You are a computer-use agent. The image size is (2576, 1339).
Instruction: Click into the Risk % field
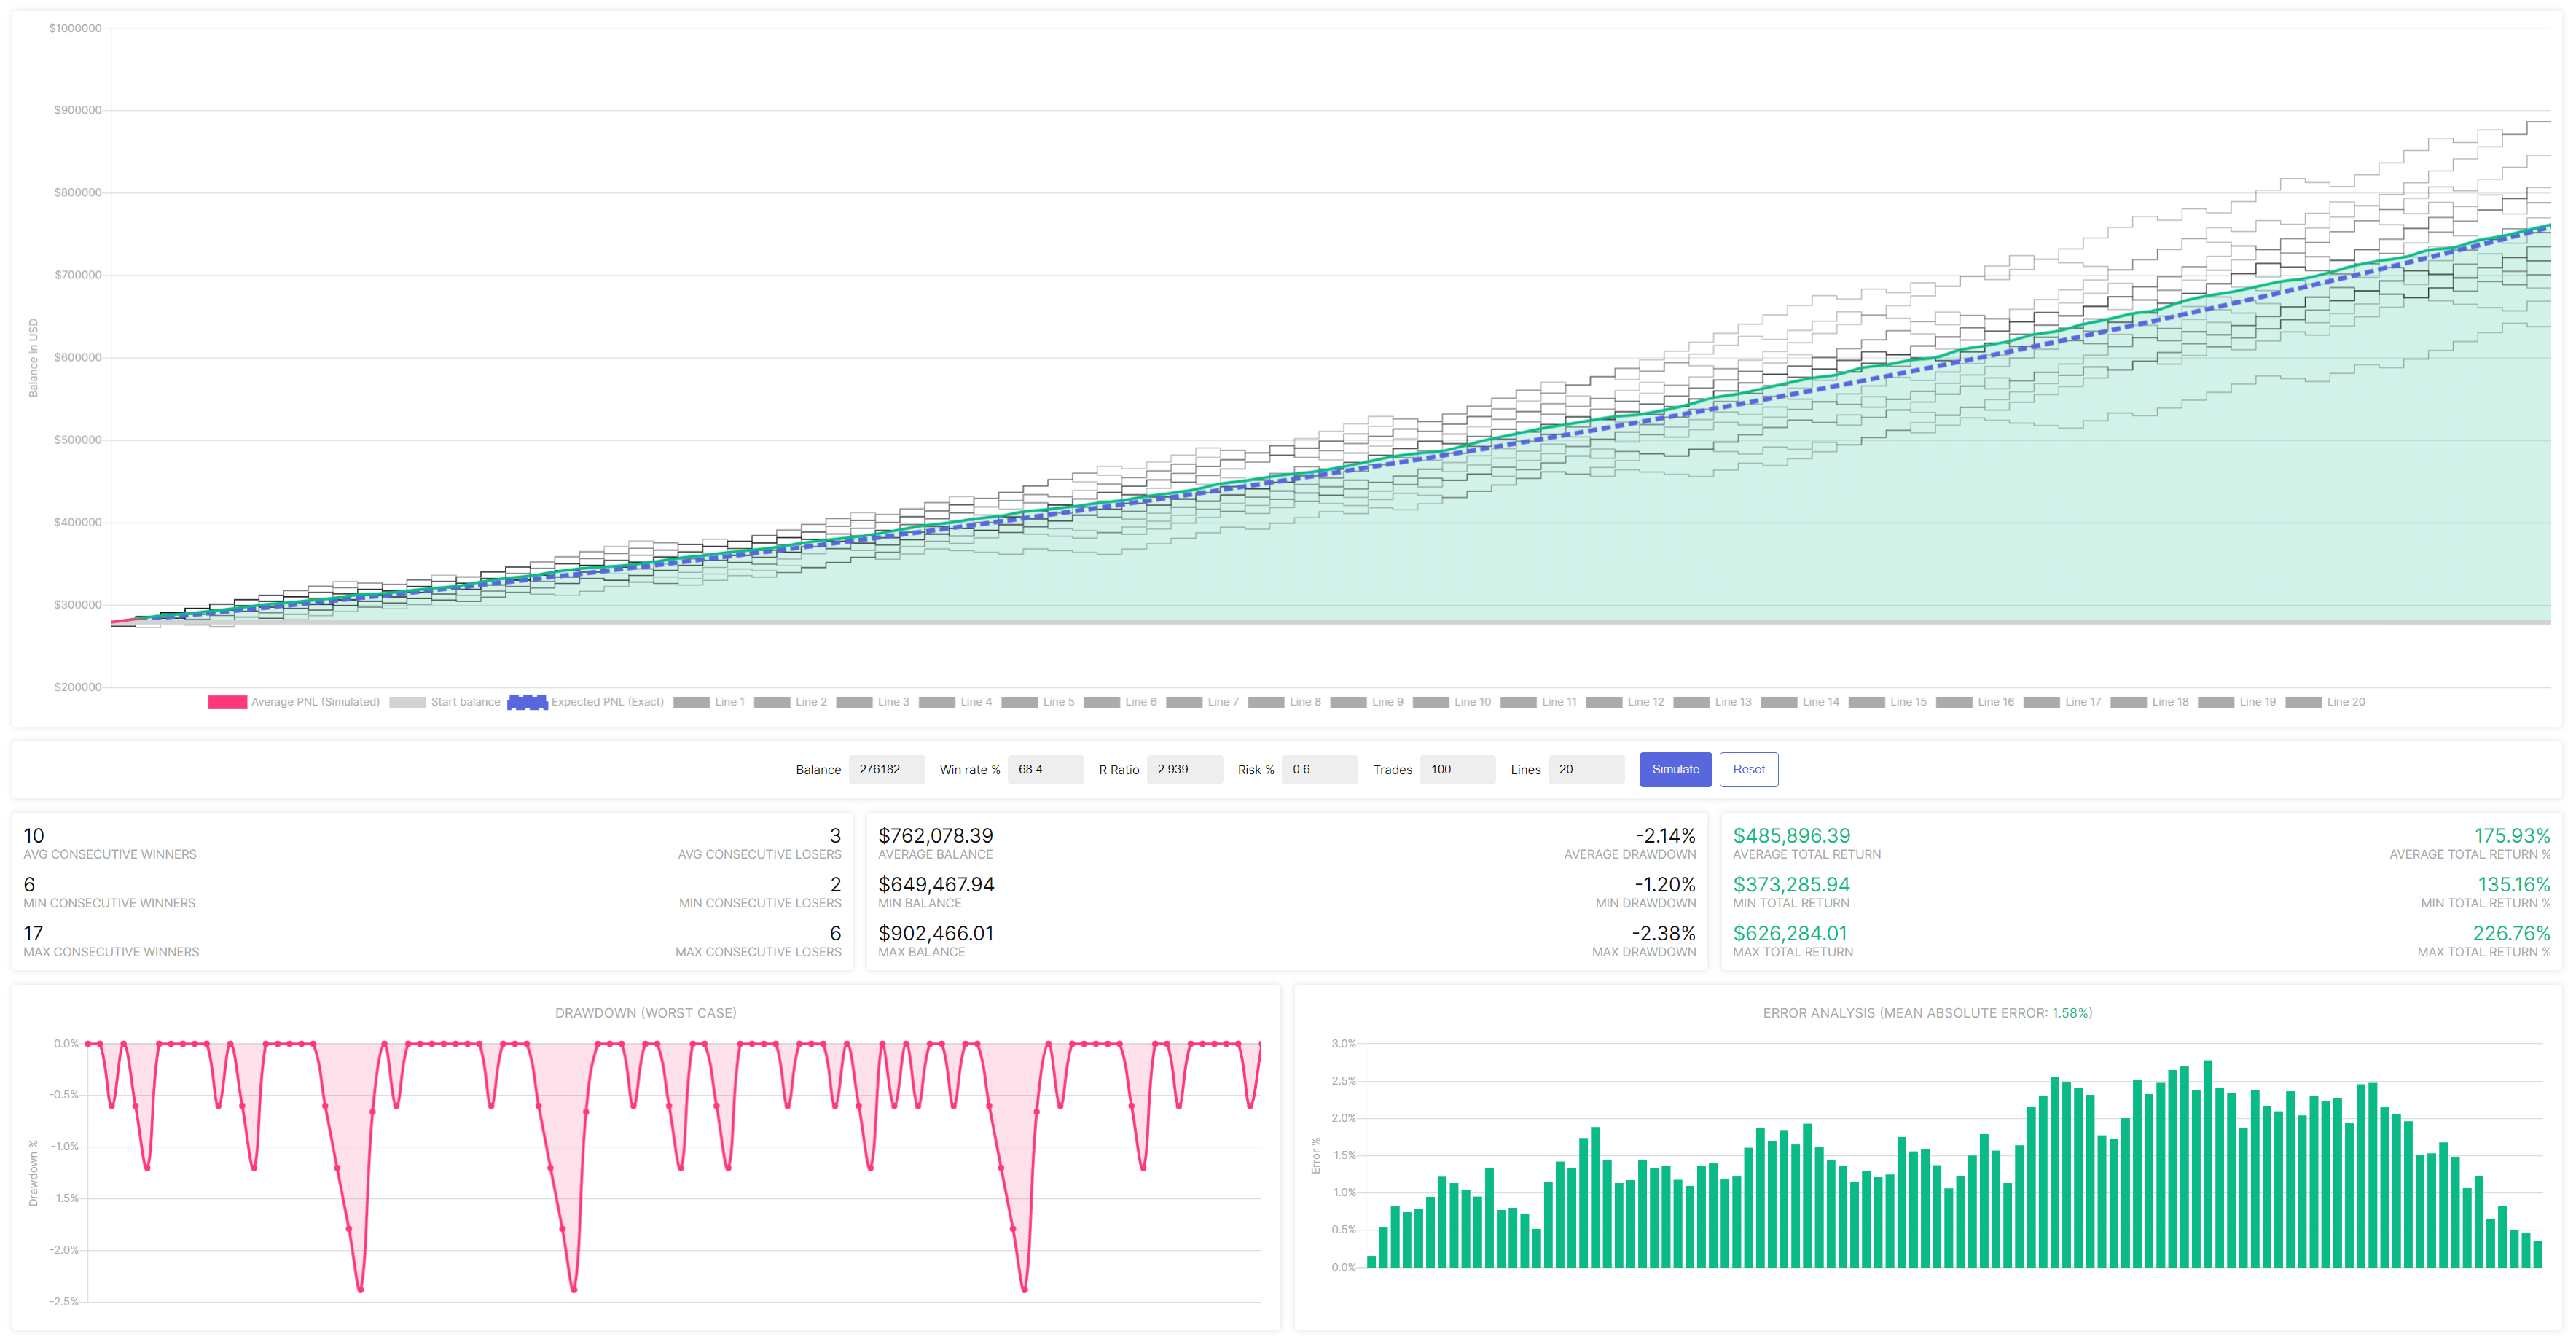pyautogui.click(x=1319, y=769)
